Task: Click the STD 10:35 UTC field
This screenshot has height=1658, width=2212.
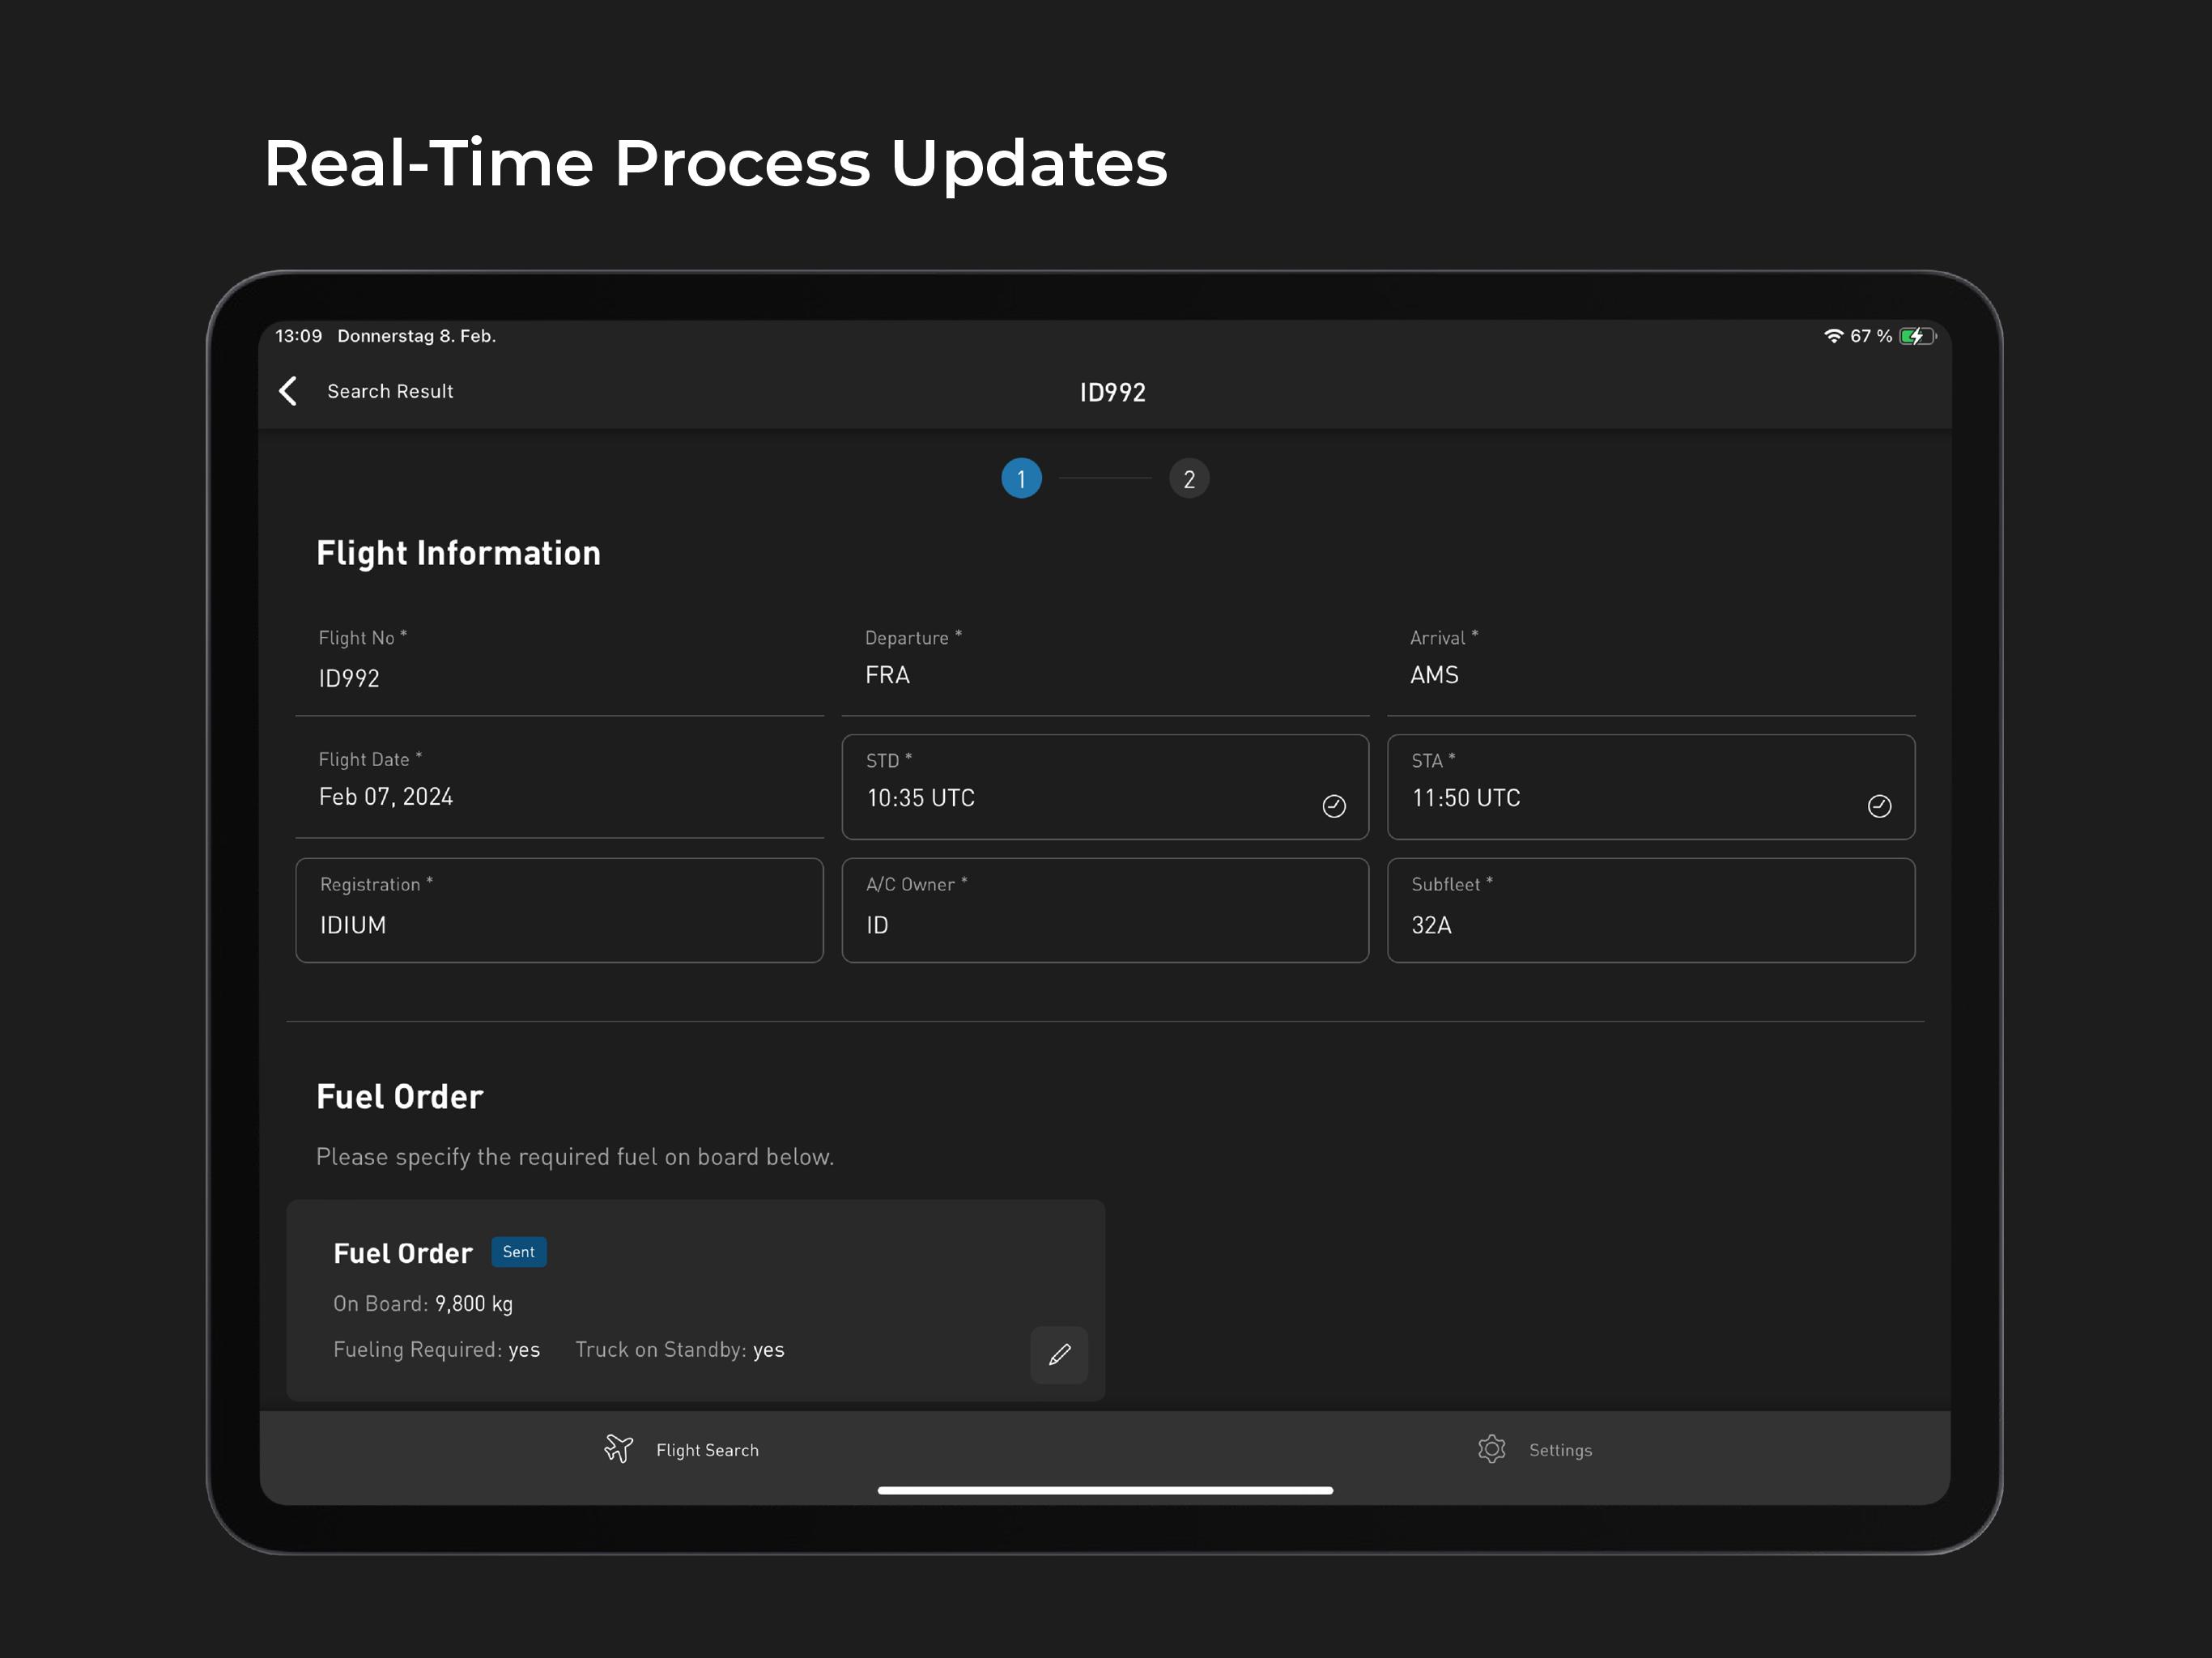Action: click(x=1105, y=787)
